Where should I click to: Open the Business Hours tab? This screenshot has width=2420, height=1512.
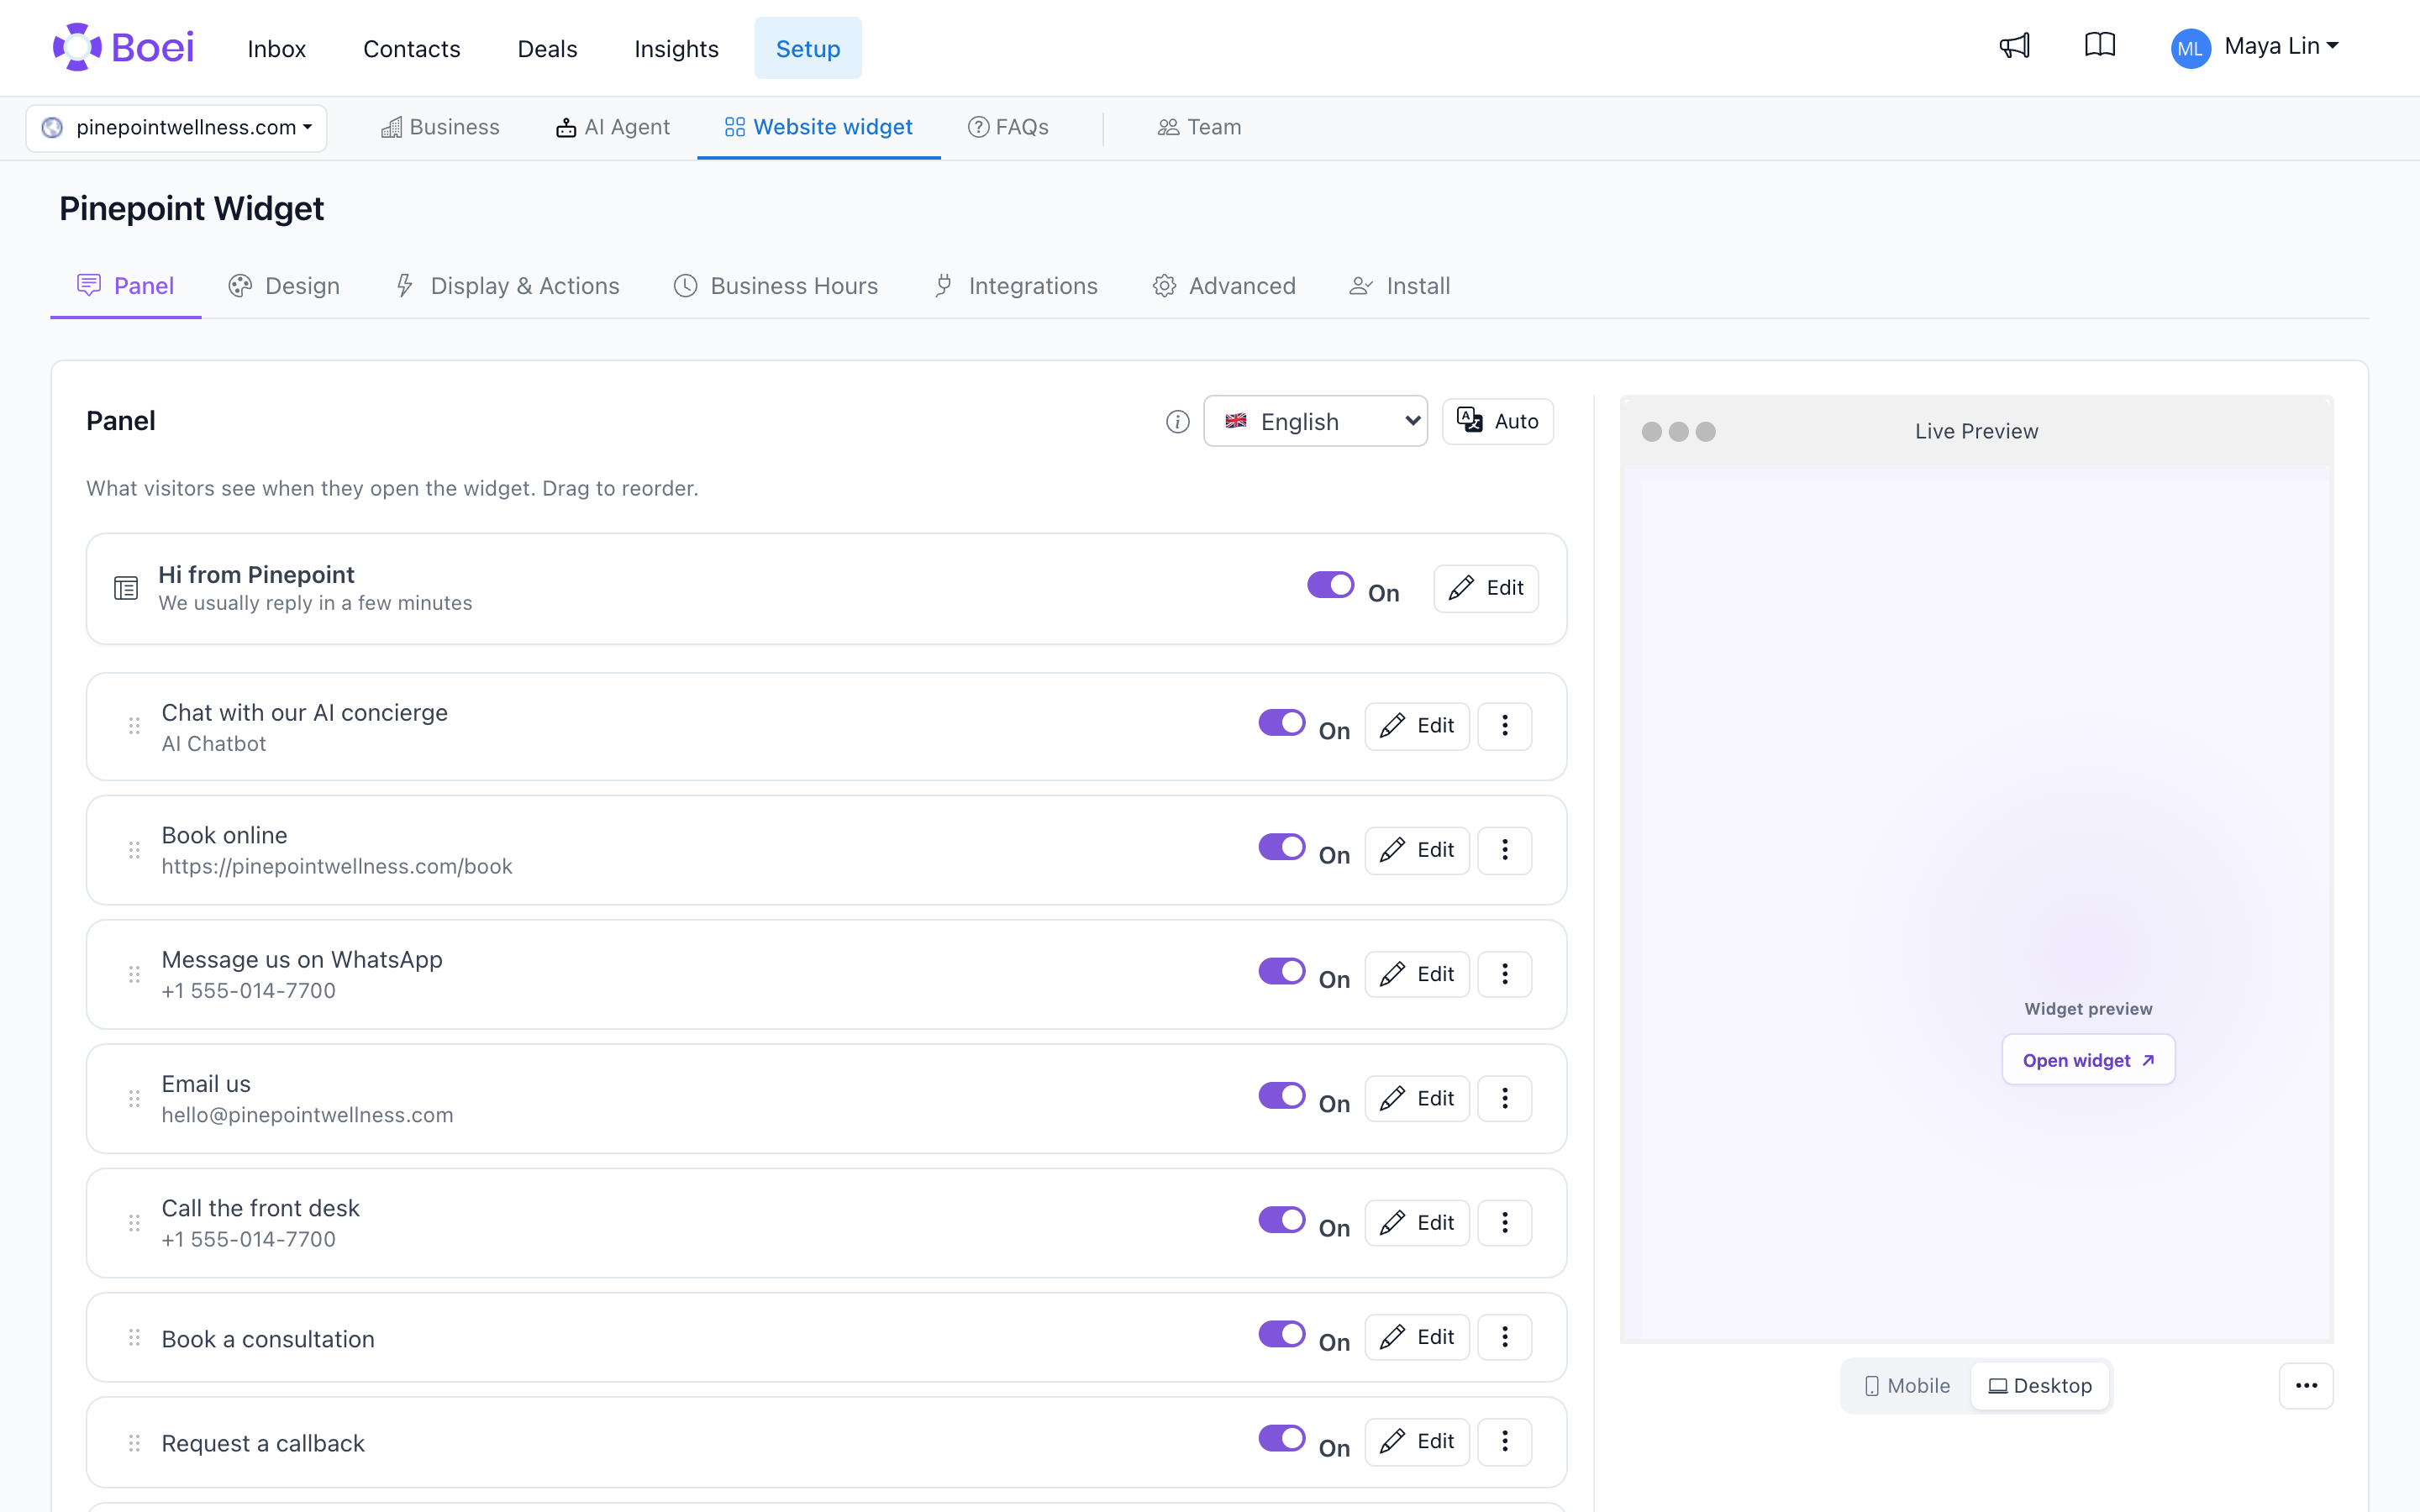pyautogui.click(x=776, y=286)
